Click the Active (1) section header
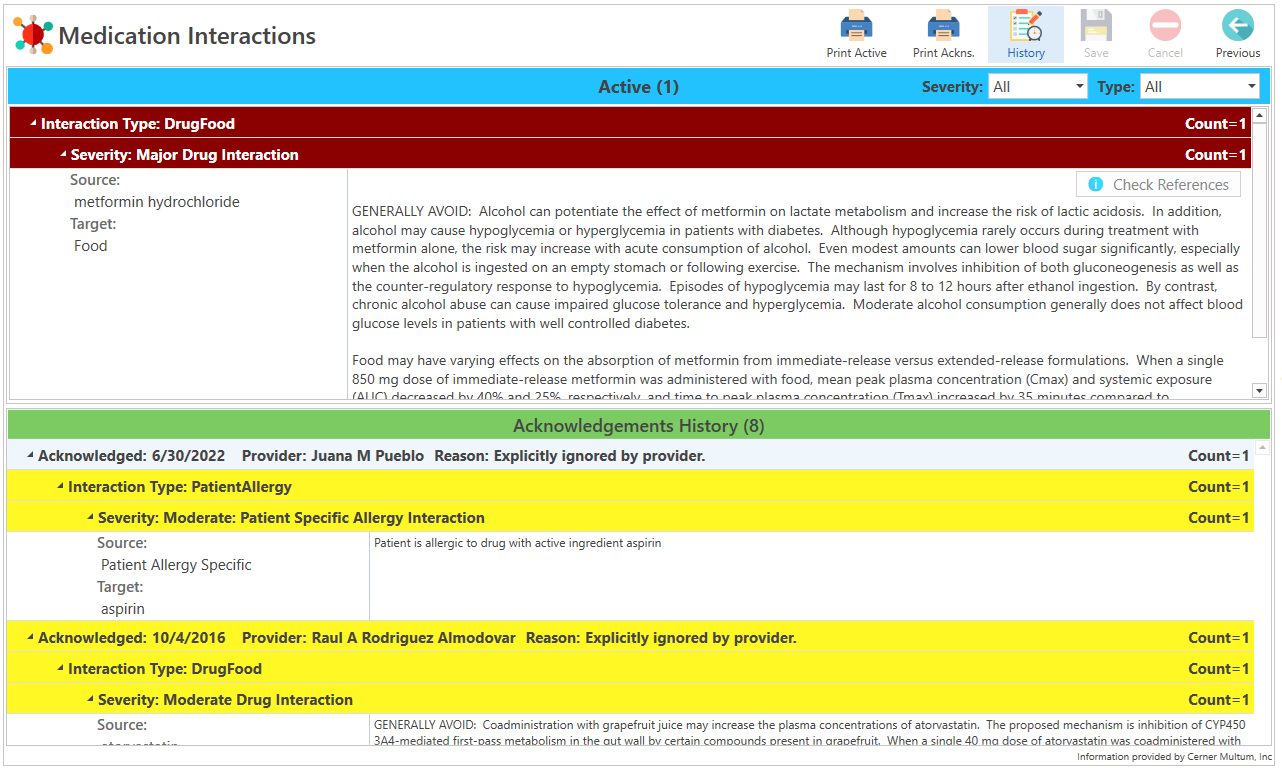This screenshot has width=1282, height=768. pyautogui.click(x=638, y=87)
